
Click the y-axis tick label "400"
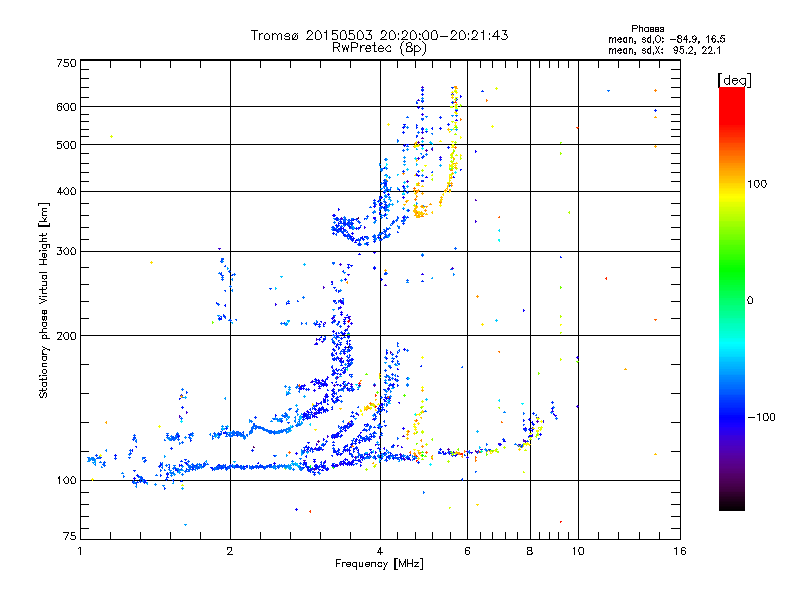pos(66,191)
